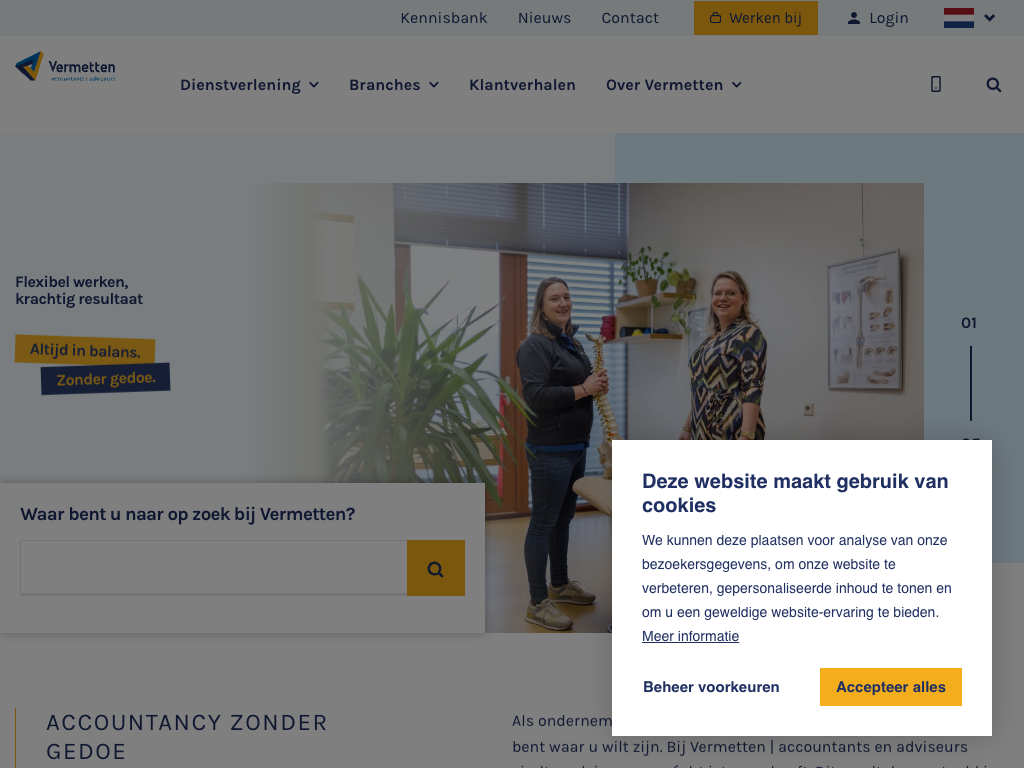1024x768 pixels.
Task: Submit search with the yellow magnifier button
Action: tap(436, 568)
